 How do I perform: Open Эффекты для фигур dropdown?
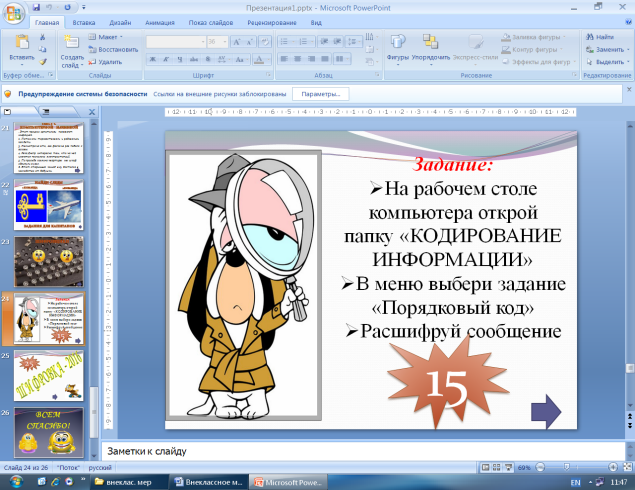539,62
